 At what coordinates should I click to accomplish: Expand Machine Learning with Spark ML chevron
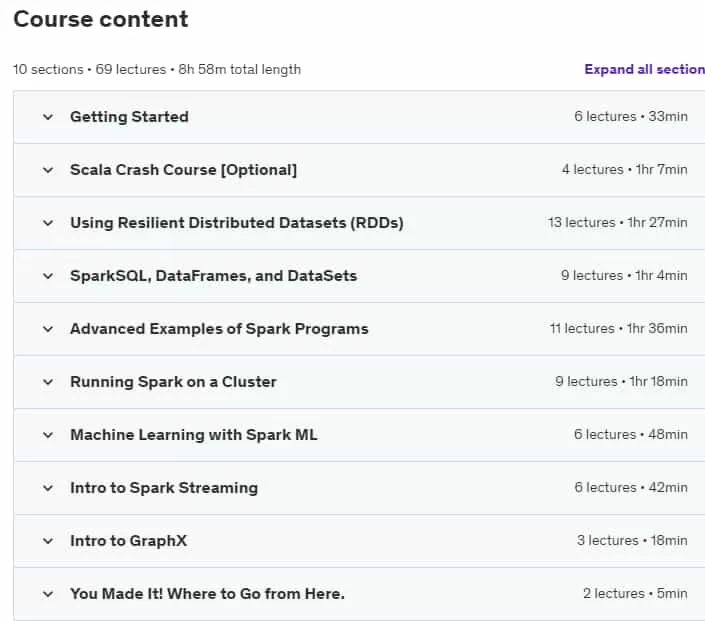[x=48, y=435]
